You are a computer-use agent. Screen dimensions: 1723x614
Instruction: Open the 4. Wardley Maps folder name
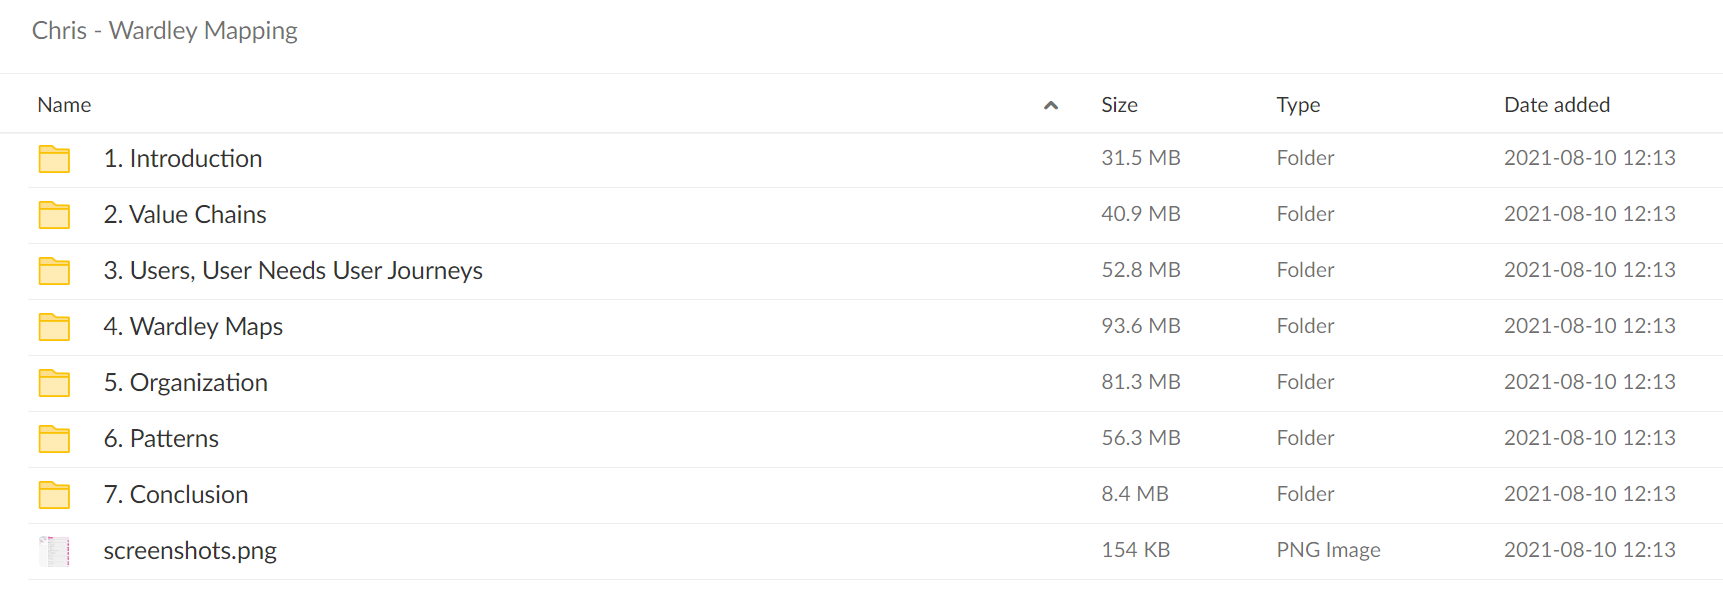pos(193,327)
